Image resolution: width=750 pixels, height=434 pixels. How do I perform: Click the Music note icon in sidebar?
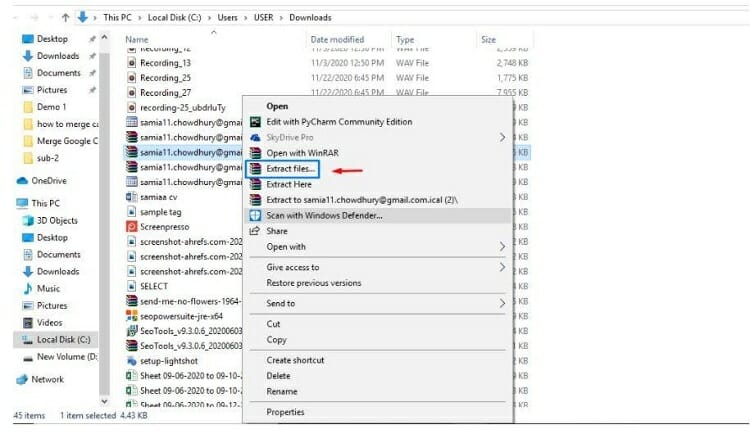(28, 289)
